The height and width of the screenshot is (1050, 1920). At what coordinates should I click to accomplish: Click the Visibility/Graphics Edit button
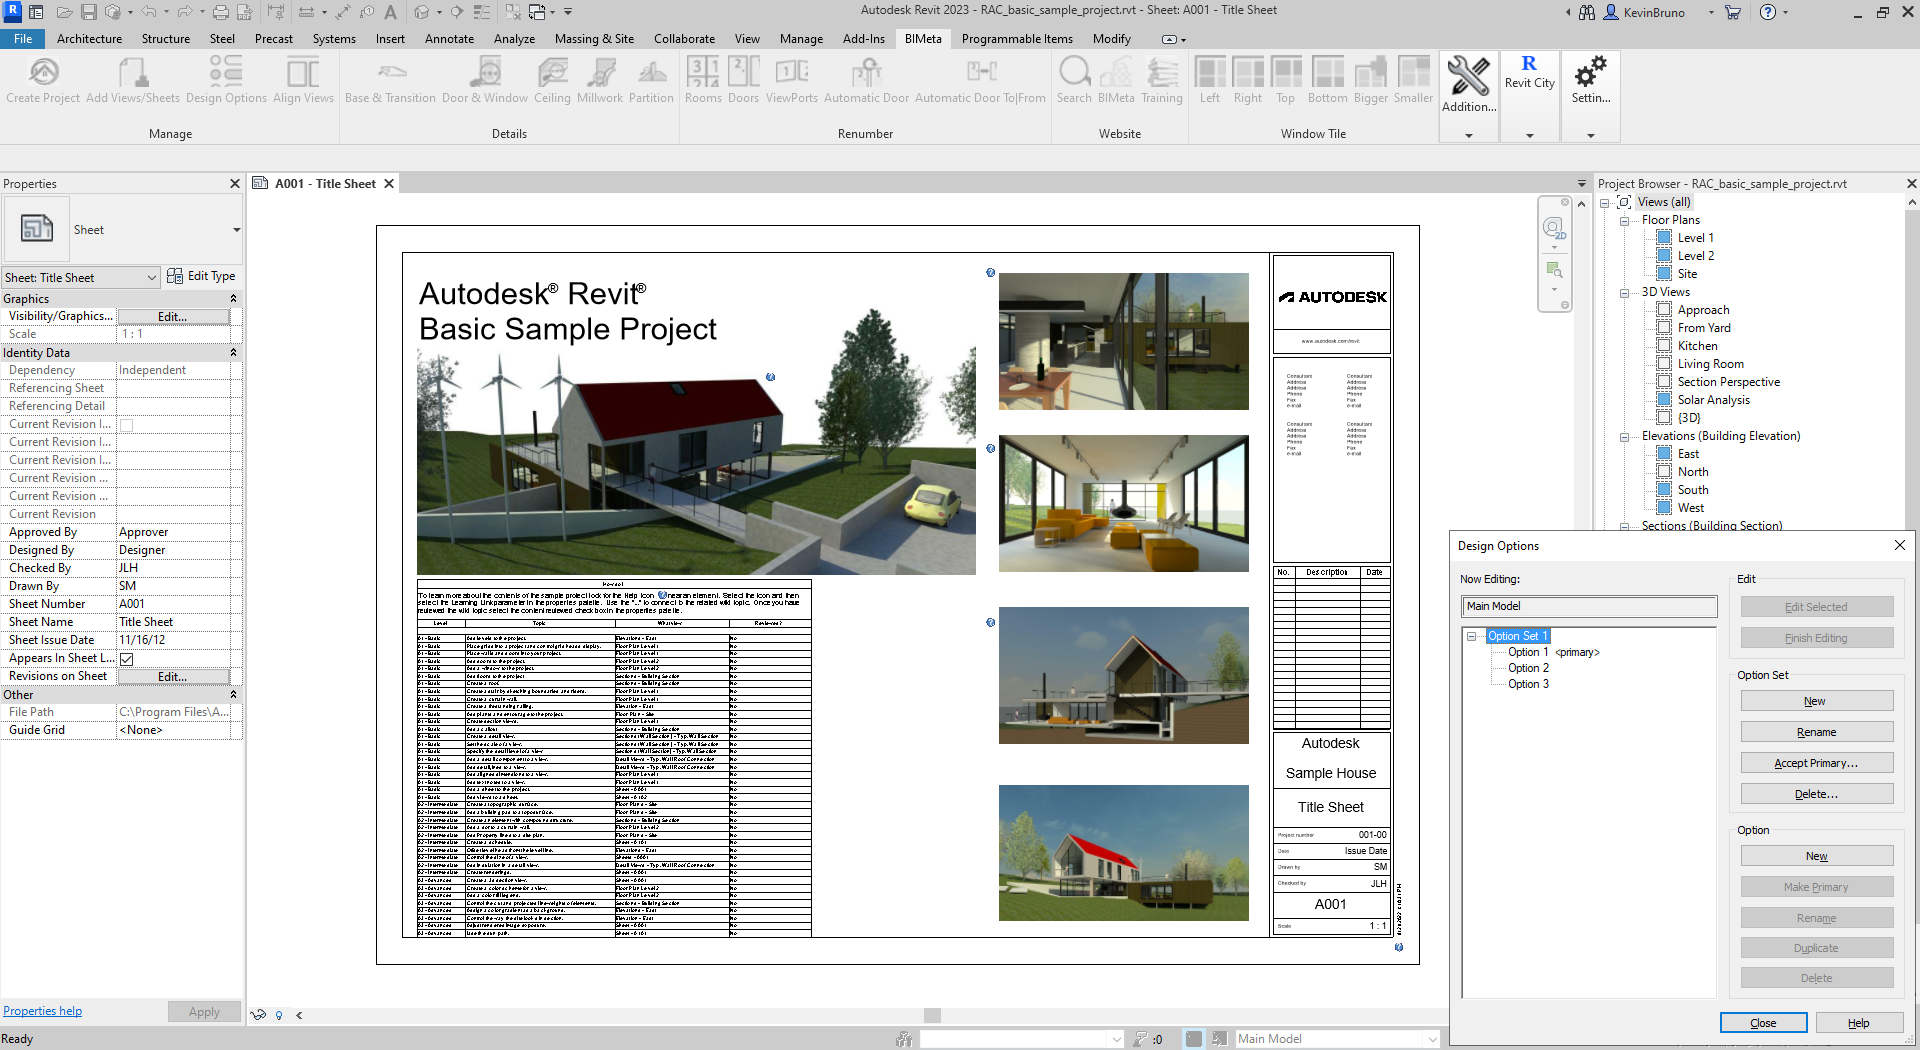[x=173, y=317]
